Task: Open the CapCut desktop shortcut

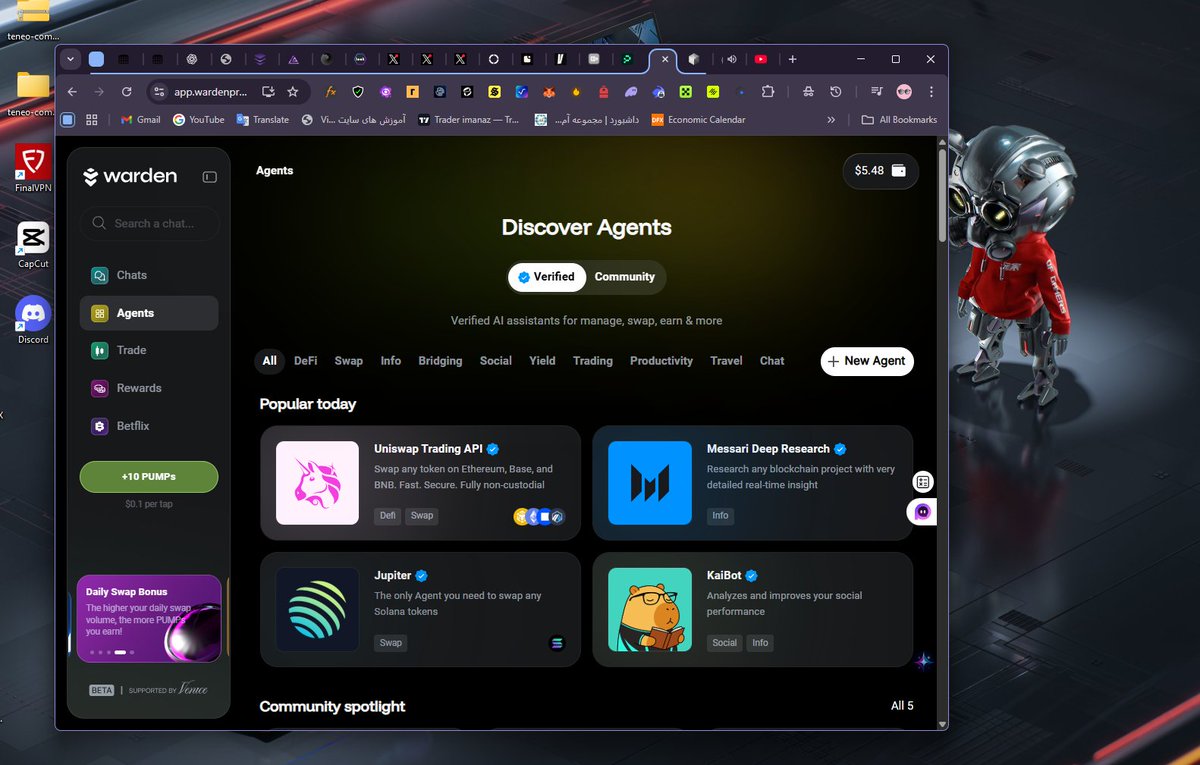Action: point(33,246)
